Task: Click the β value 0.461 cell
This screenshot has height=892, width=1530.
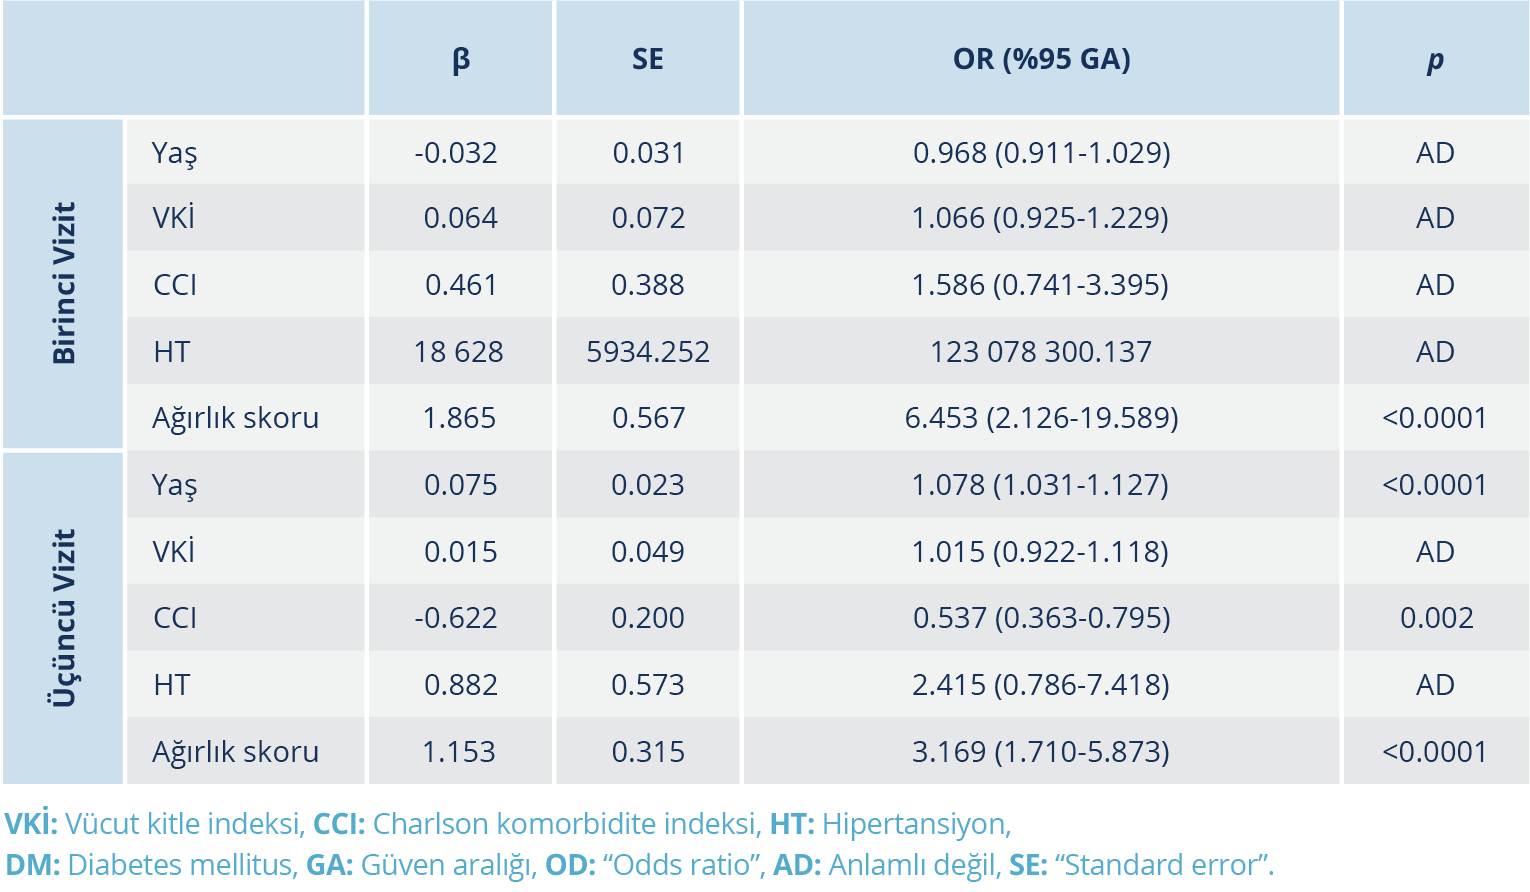Action: (461, 285)
